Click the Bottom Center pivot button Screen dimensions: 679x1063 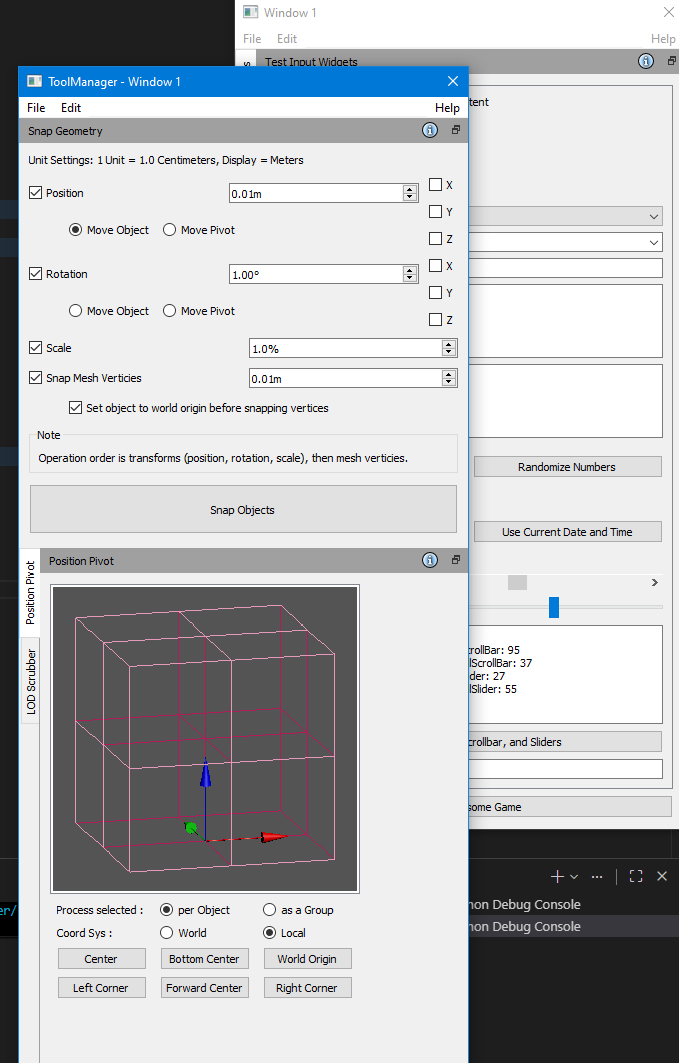pyautogui.click(x=204, y=959)
